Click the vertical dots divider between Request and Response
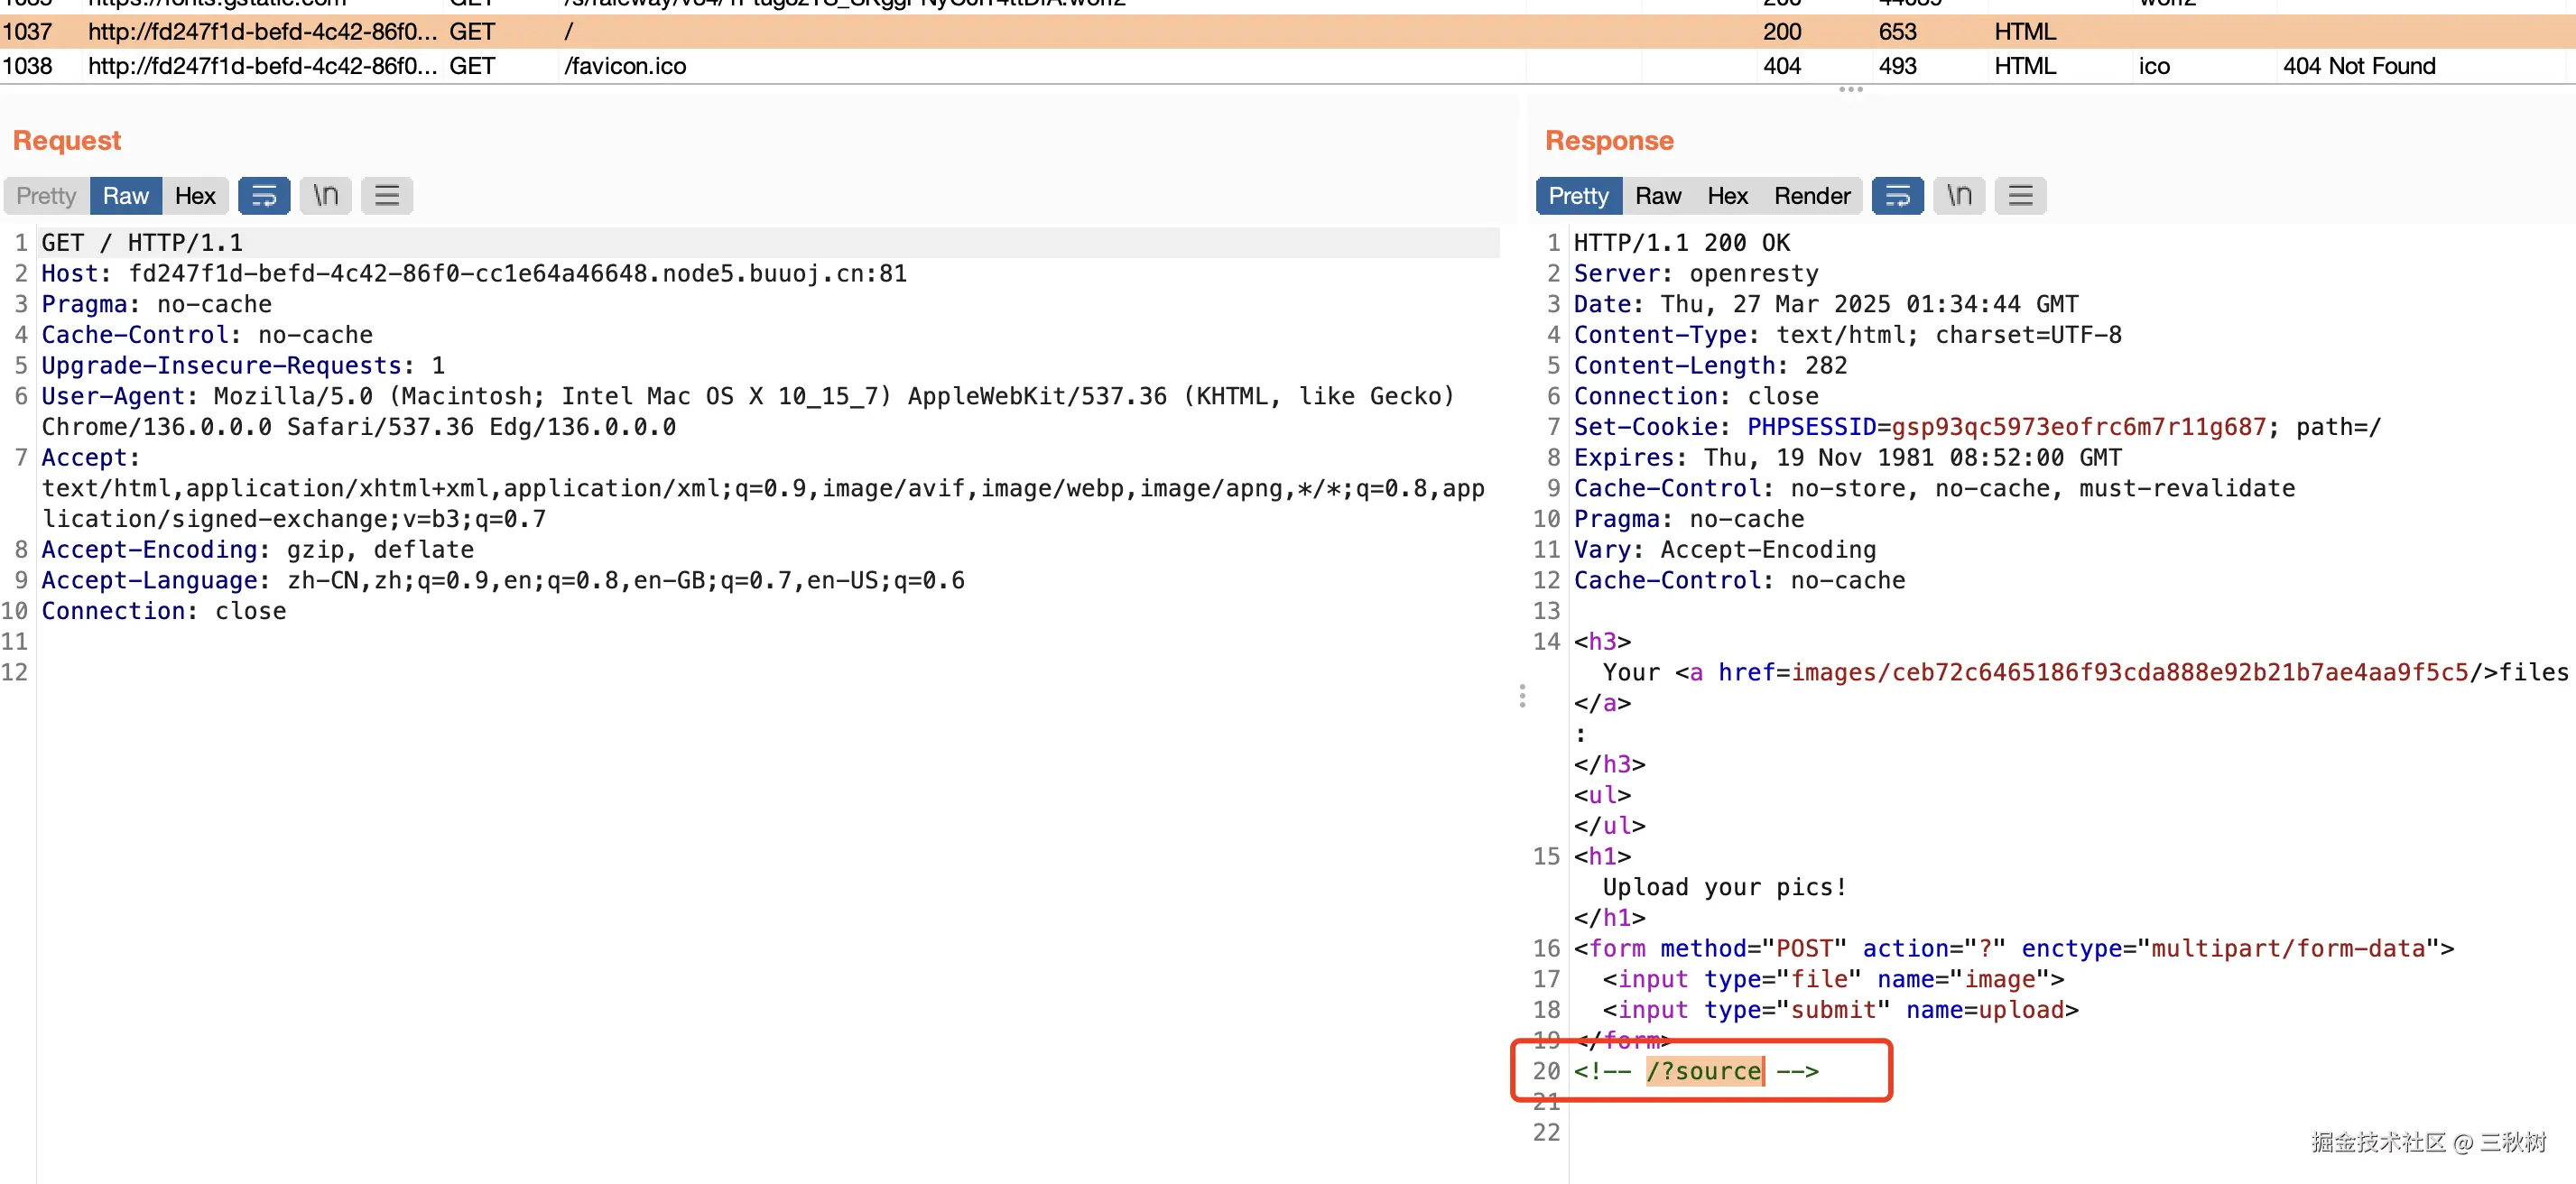Viewport: 2576px width, 1184px height. (1522, 696)
